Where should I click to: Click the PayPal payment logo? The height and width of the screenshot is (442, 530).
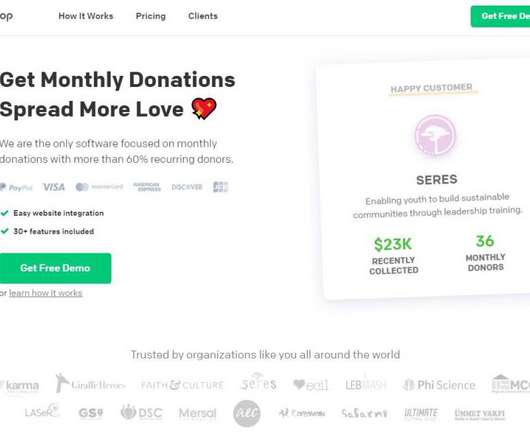click(16, 187)
